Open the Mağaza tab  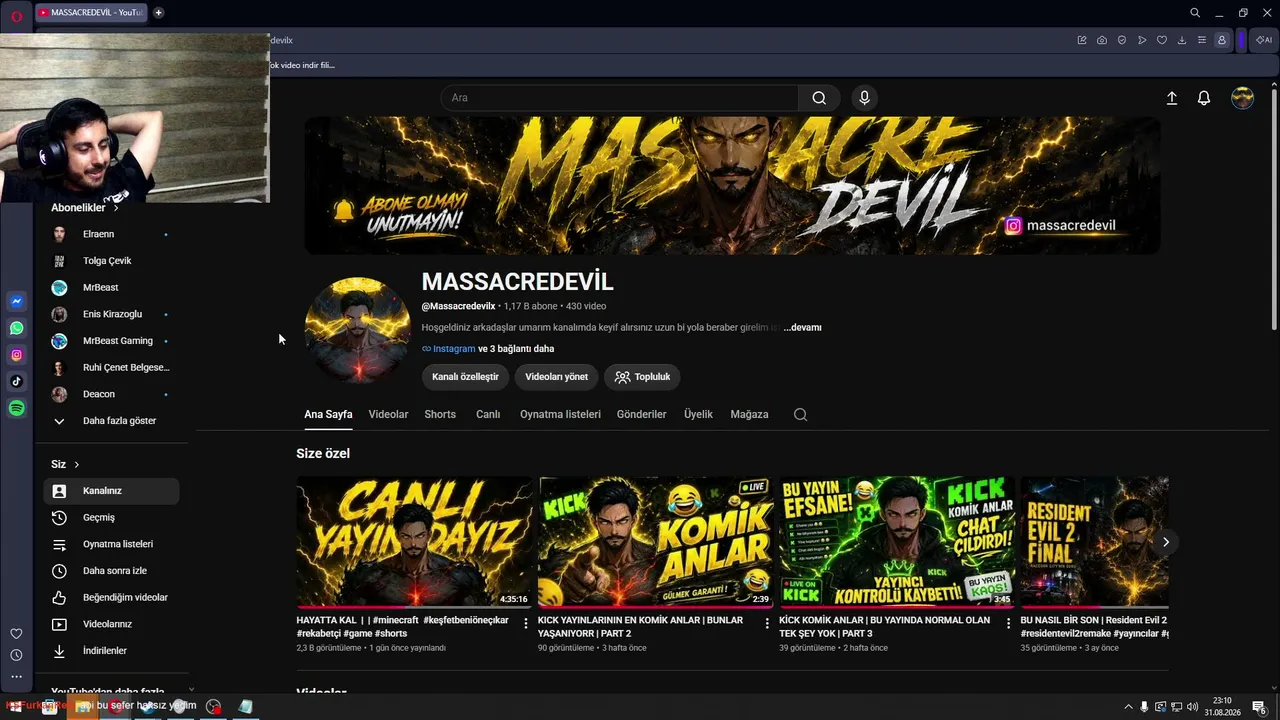[x=749, y=414]
